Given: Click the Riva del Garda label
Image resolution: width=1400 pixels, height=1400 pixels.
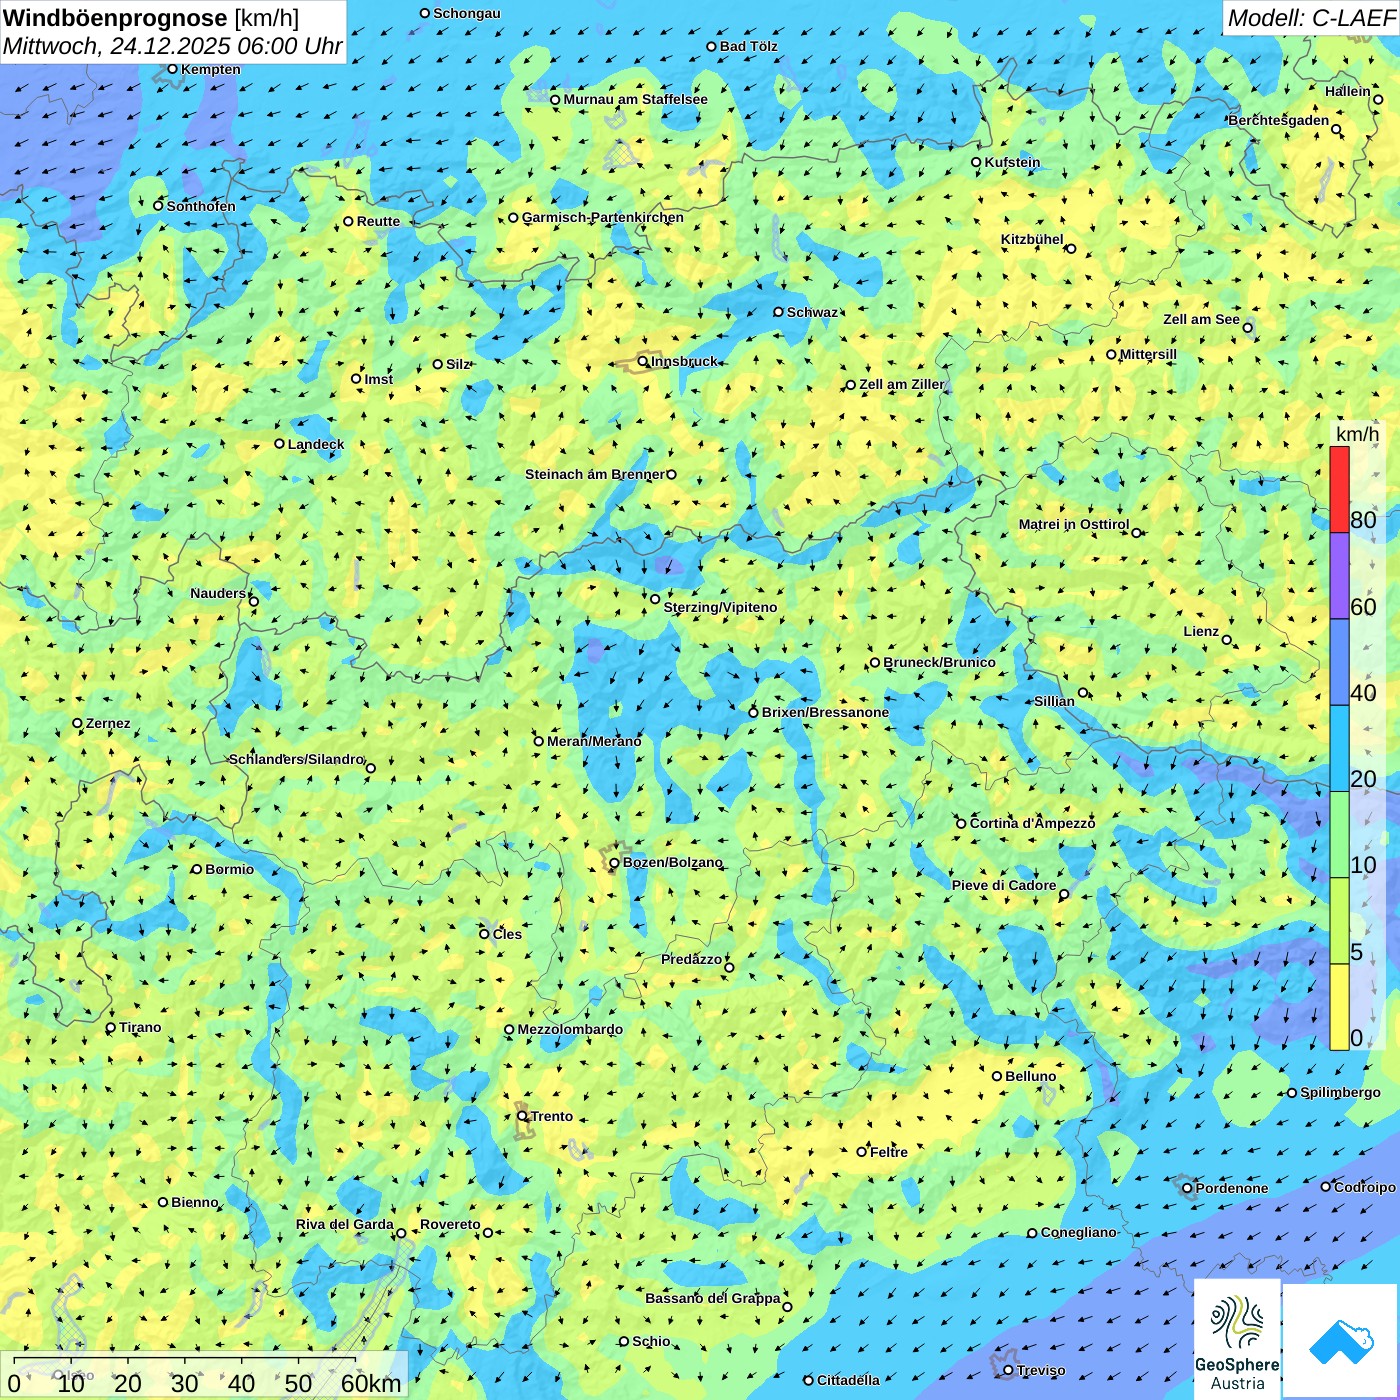Looking at the screenshot, I should [x=345, y=1224].
